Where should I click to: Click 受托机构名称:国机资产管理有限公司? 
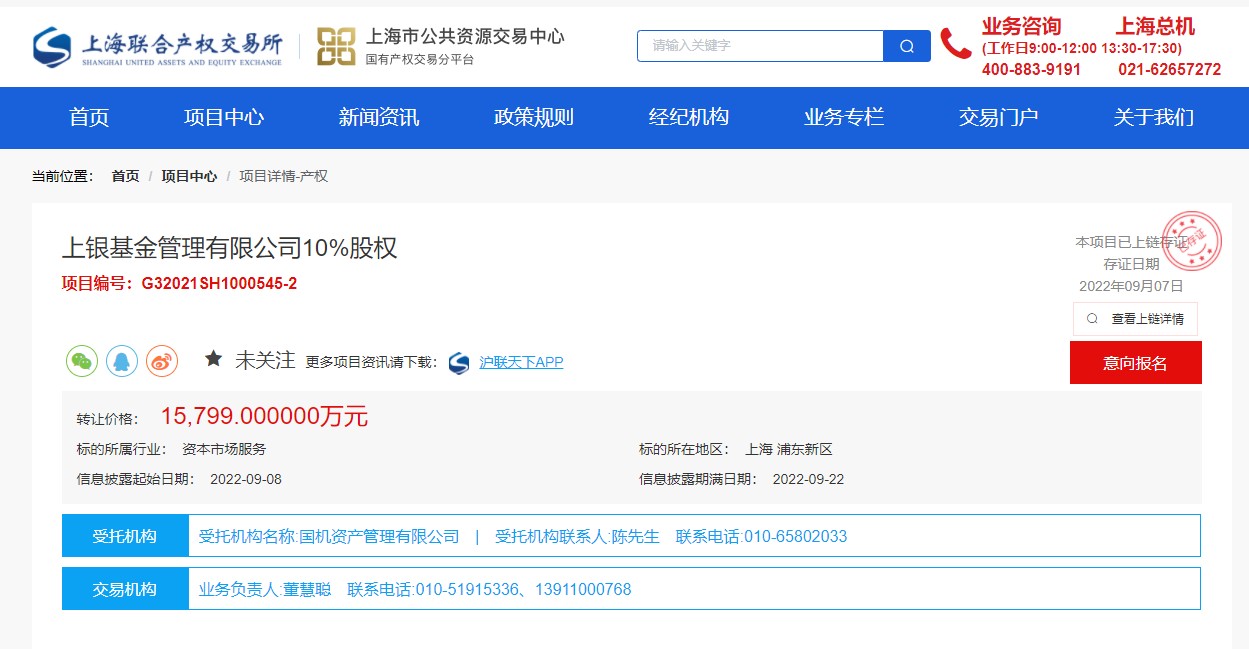coord(329,536)
